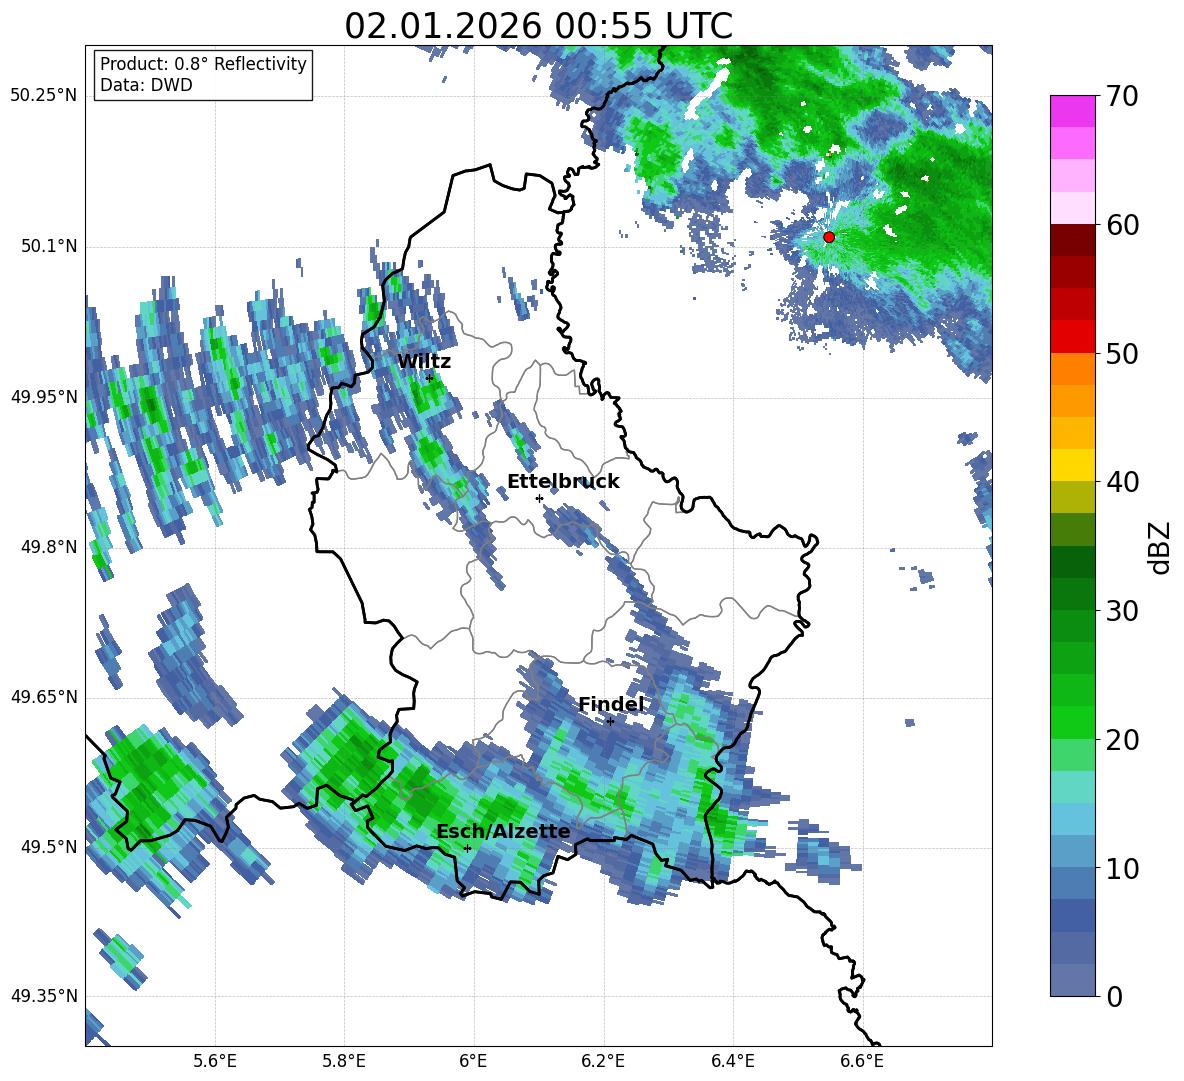Click the 49.5°N latitude label

(50, 847)
